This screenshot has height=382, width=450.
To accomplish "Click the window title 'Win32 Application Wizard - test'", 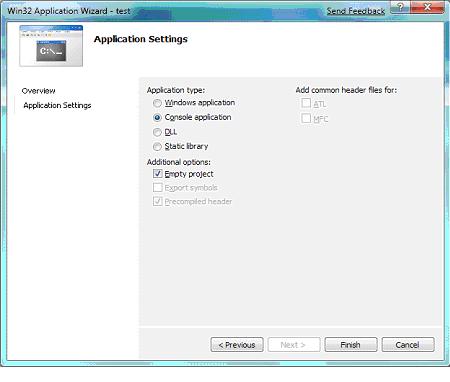I will 69,11.
